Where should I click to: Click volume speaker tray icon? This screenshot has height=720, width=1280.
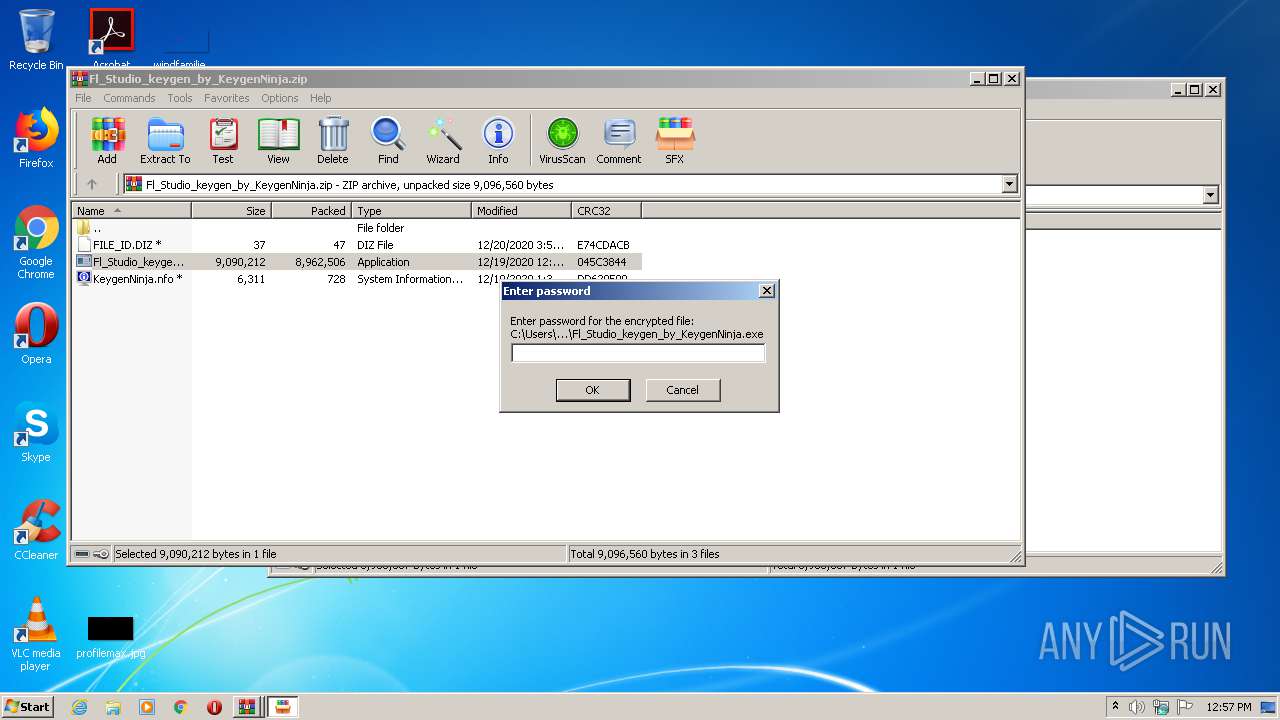point(1137,707)
